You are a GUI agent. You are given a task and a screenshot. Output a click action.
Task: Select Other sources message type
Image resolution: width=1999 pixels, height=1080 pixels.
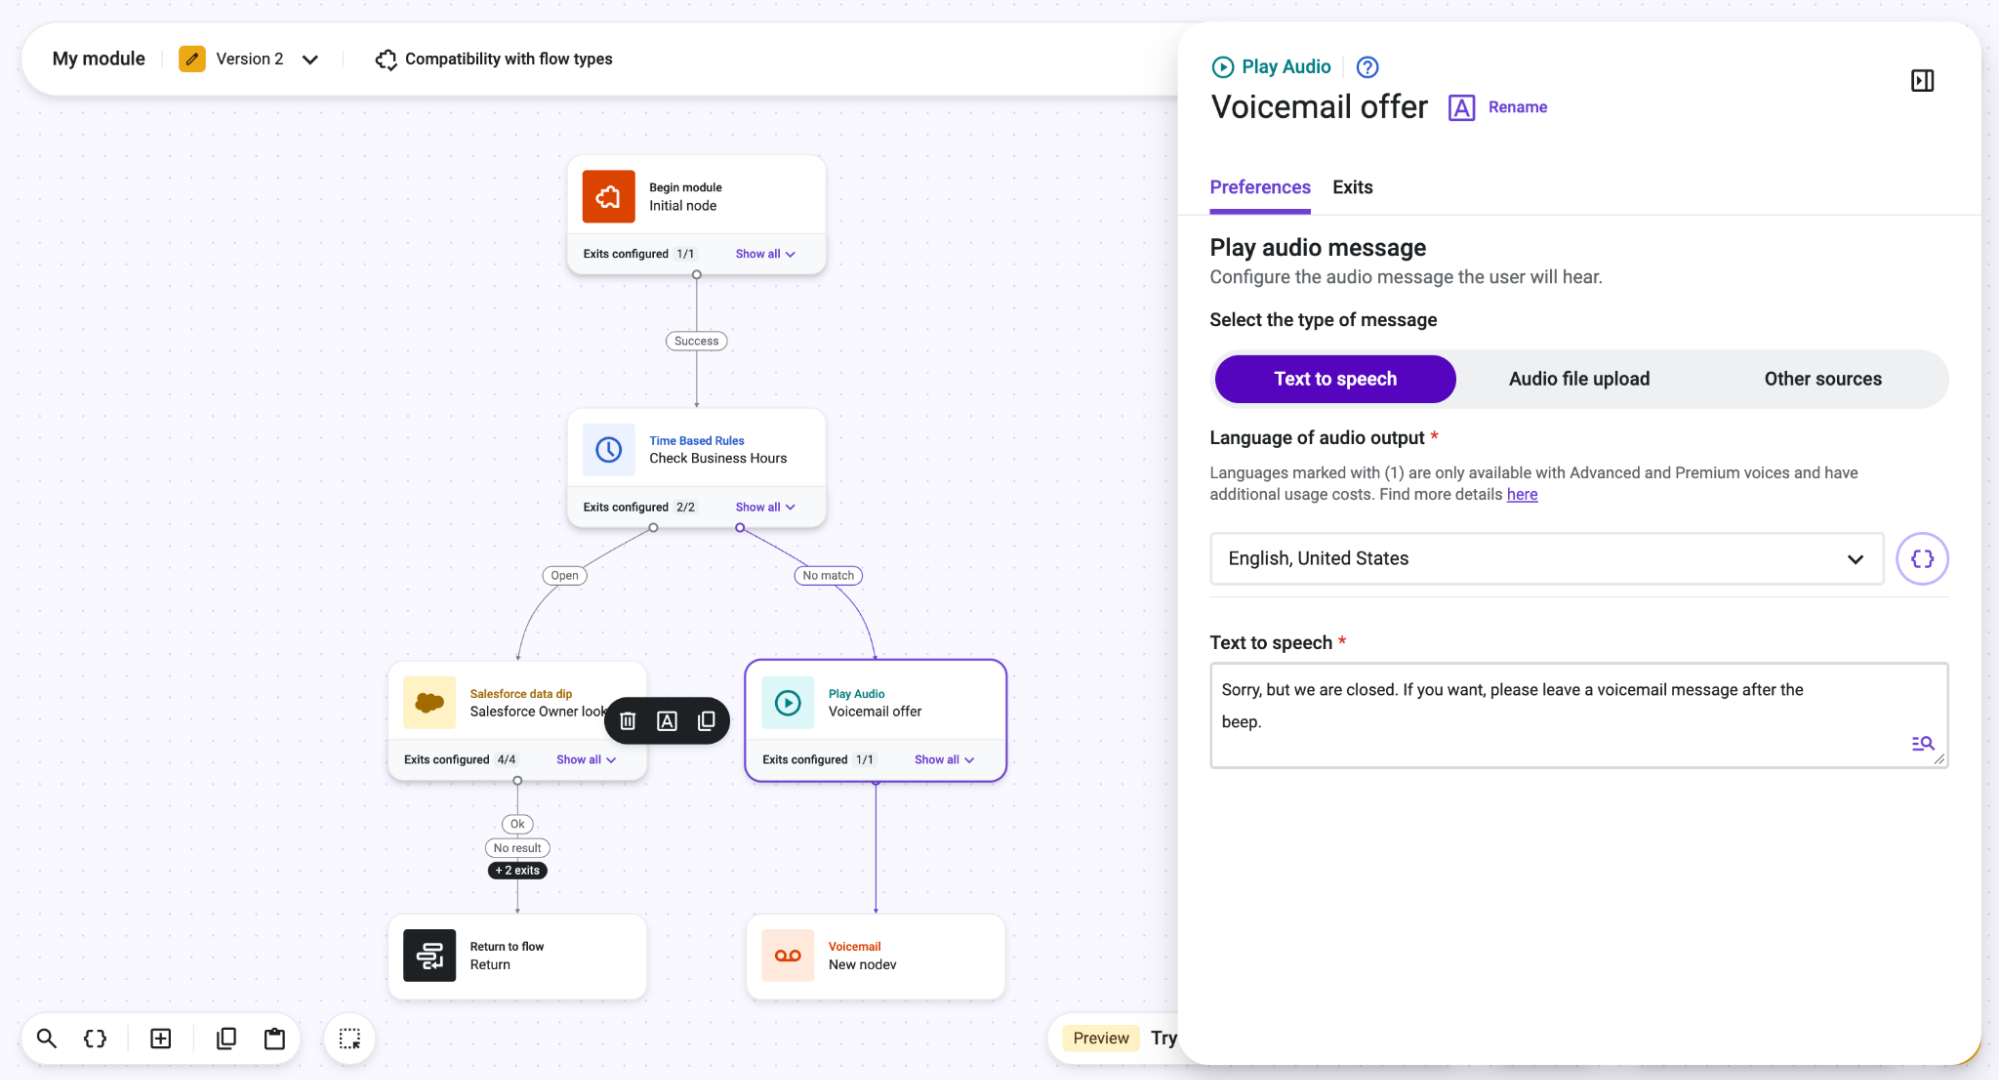coord(1822,379)
